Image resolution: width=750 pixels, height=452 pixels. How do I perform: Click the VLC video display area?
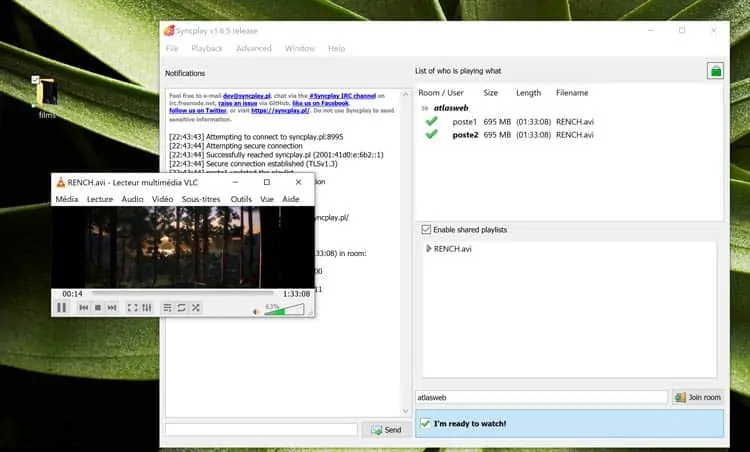(183, 247)
